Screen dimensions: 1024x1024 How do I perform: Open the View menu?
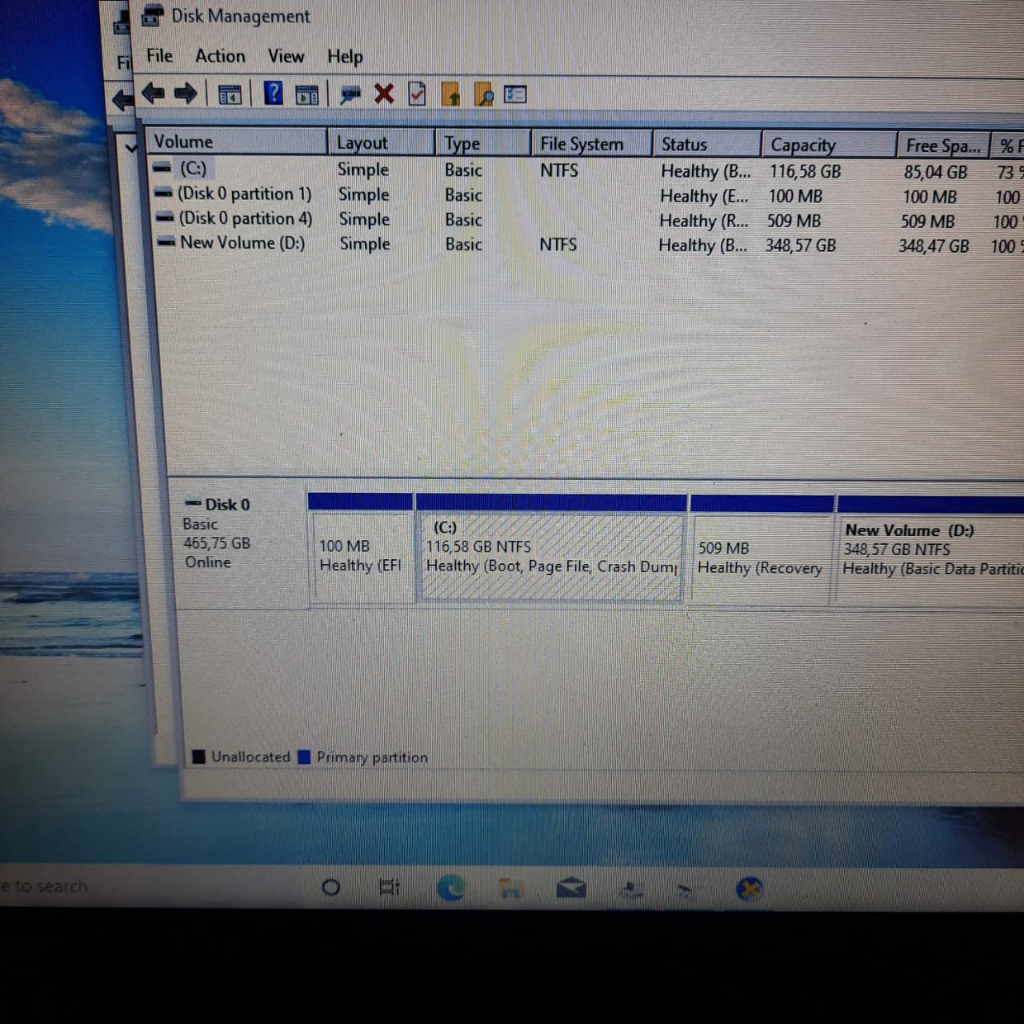[285, 56]
